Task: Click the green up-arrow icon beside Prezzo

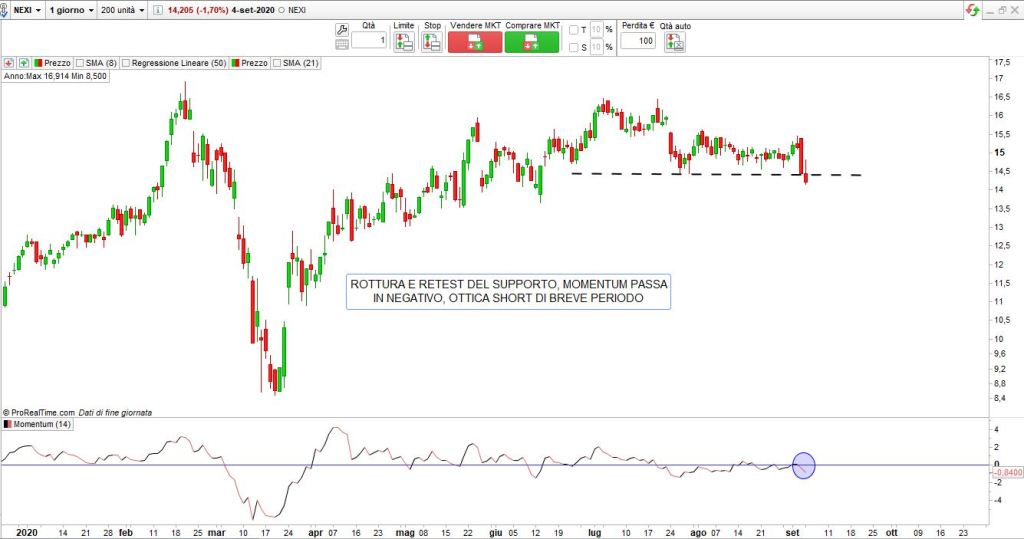Action: coord(23,63)
